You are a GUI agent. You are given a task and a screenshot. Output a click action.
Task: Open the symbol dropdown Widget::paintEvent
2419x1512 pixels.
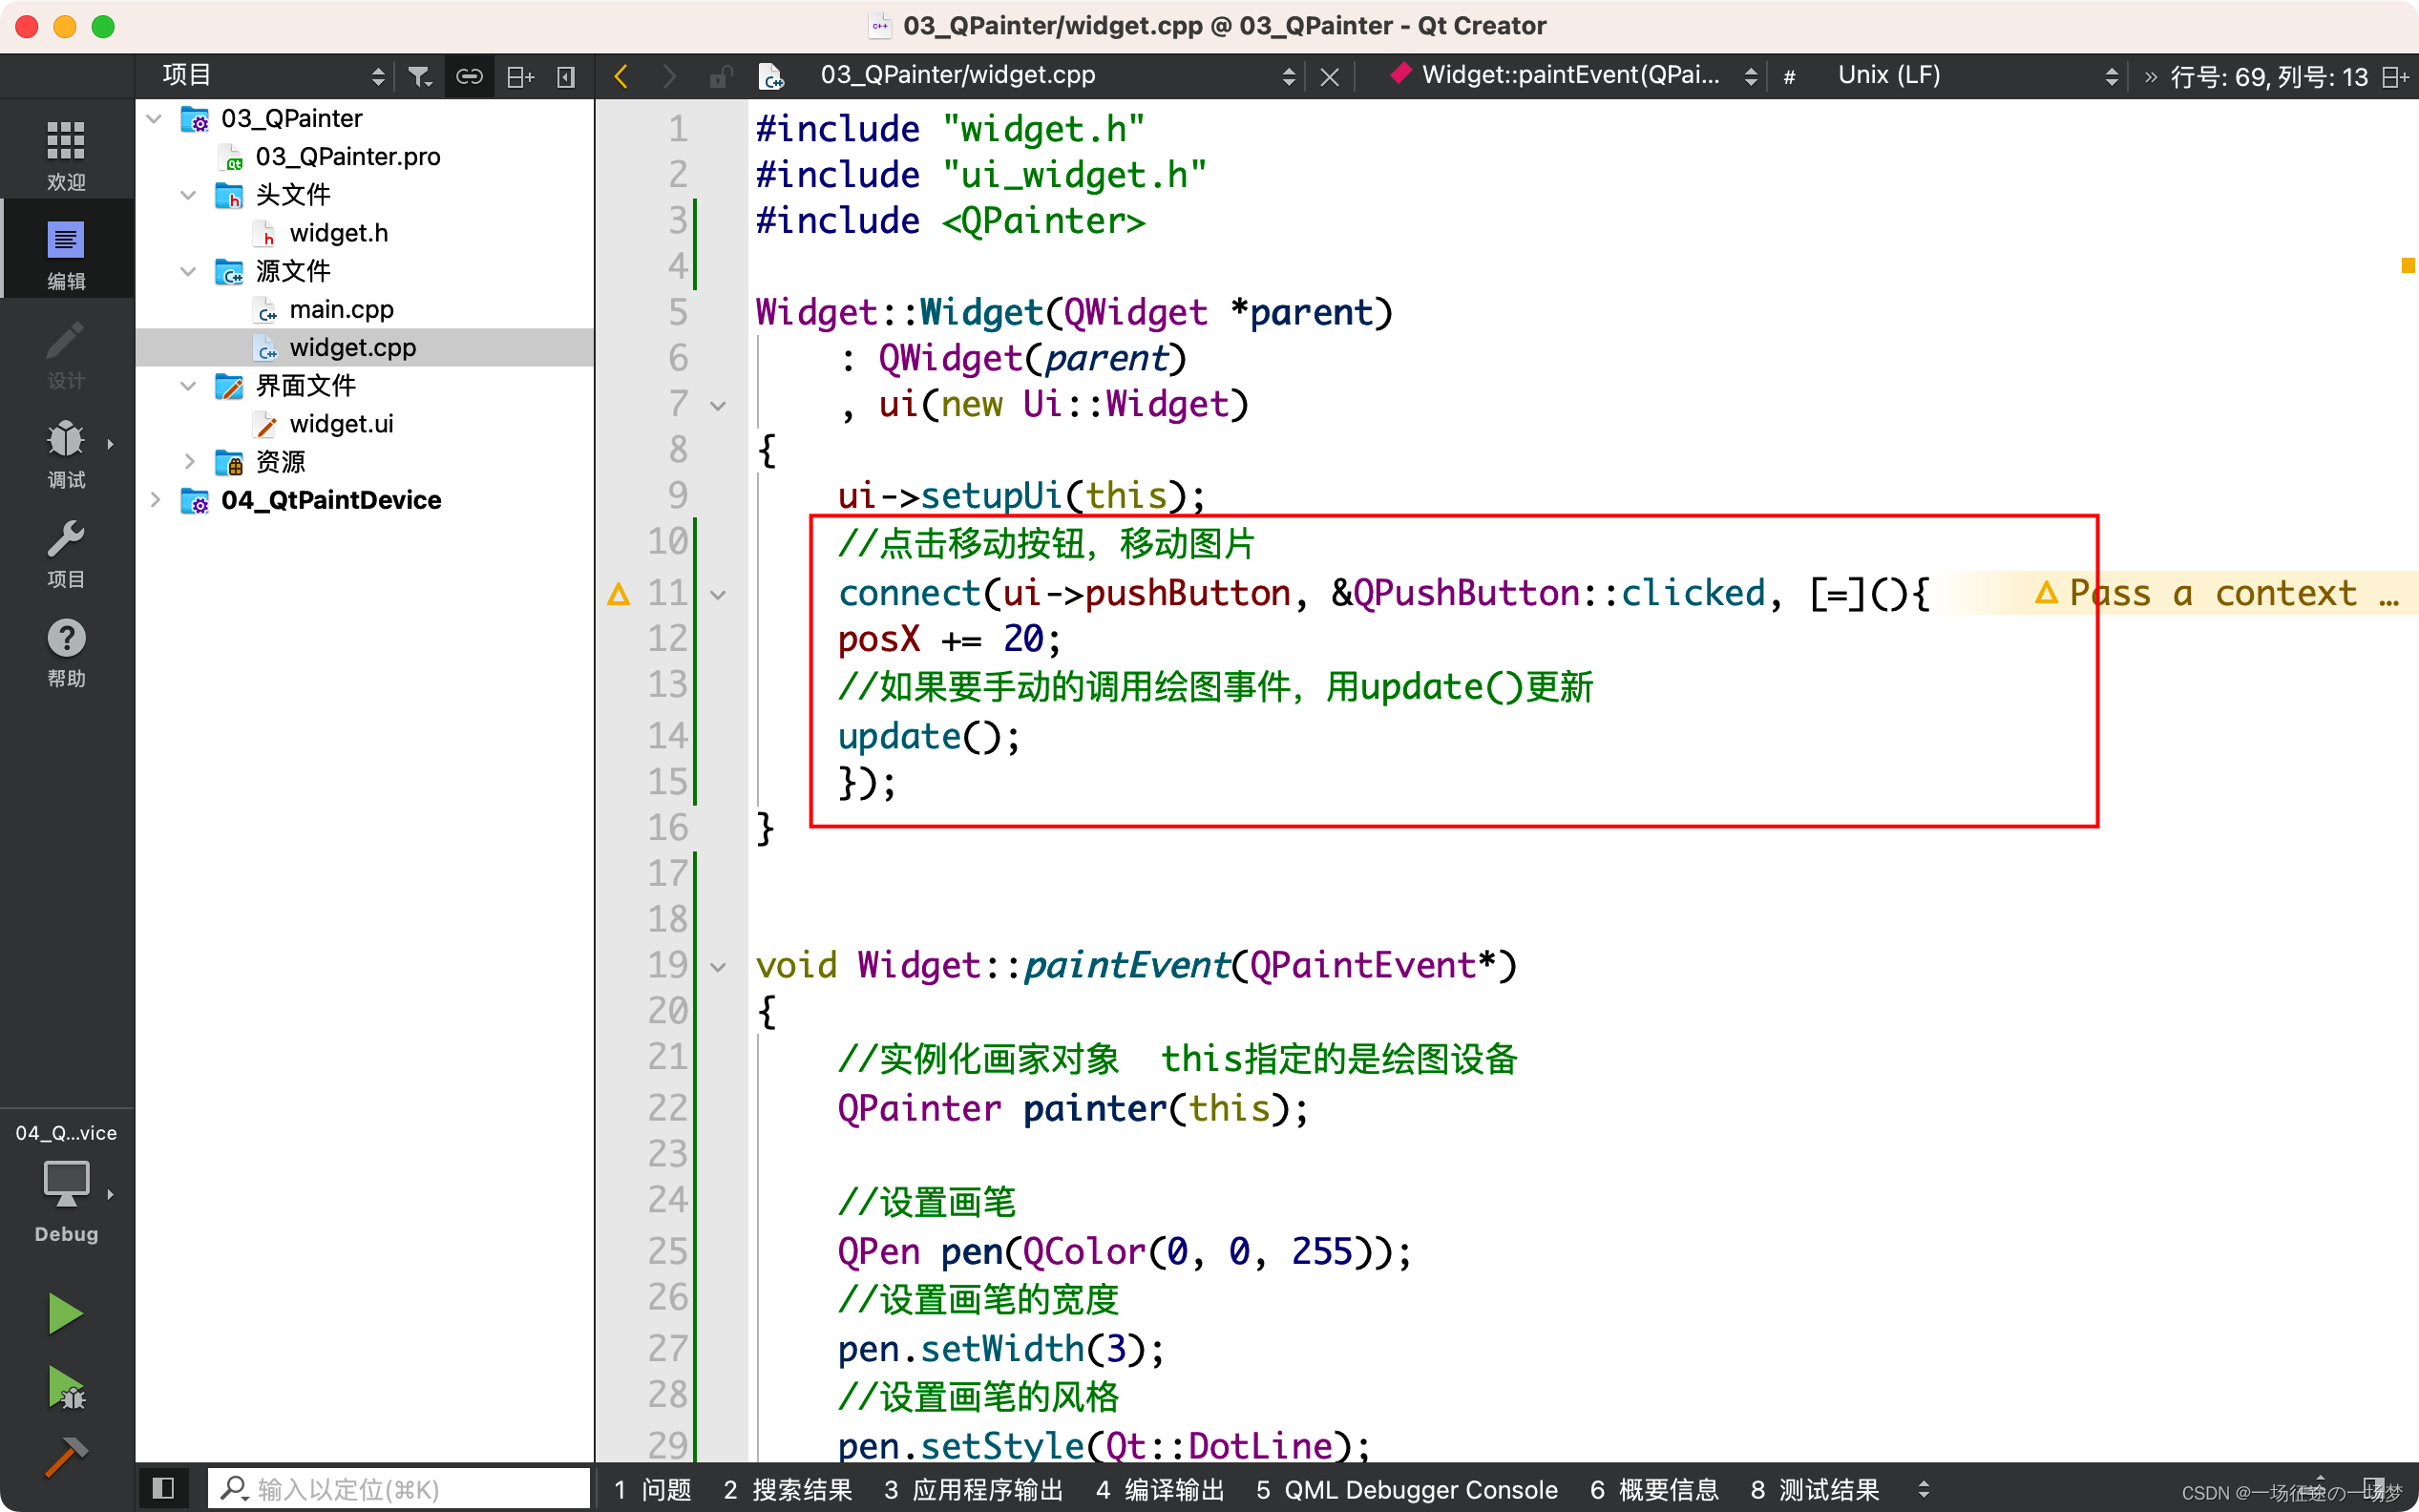click(1575, 76)
